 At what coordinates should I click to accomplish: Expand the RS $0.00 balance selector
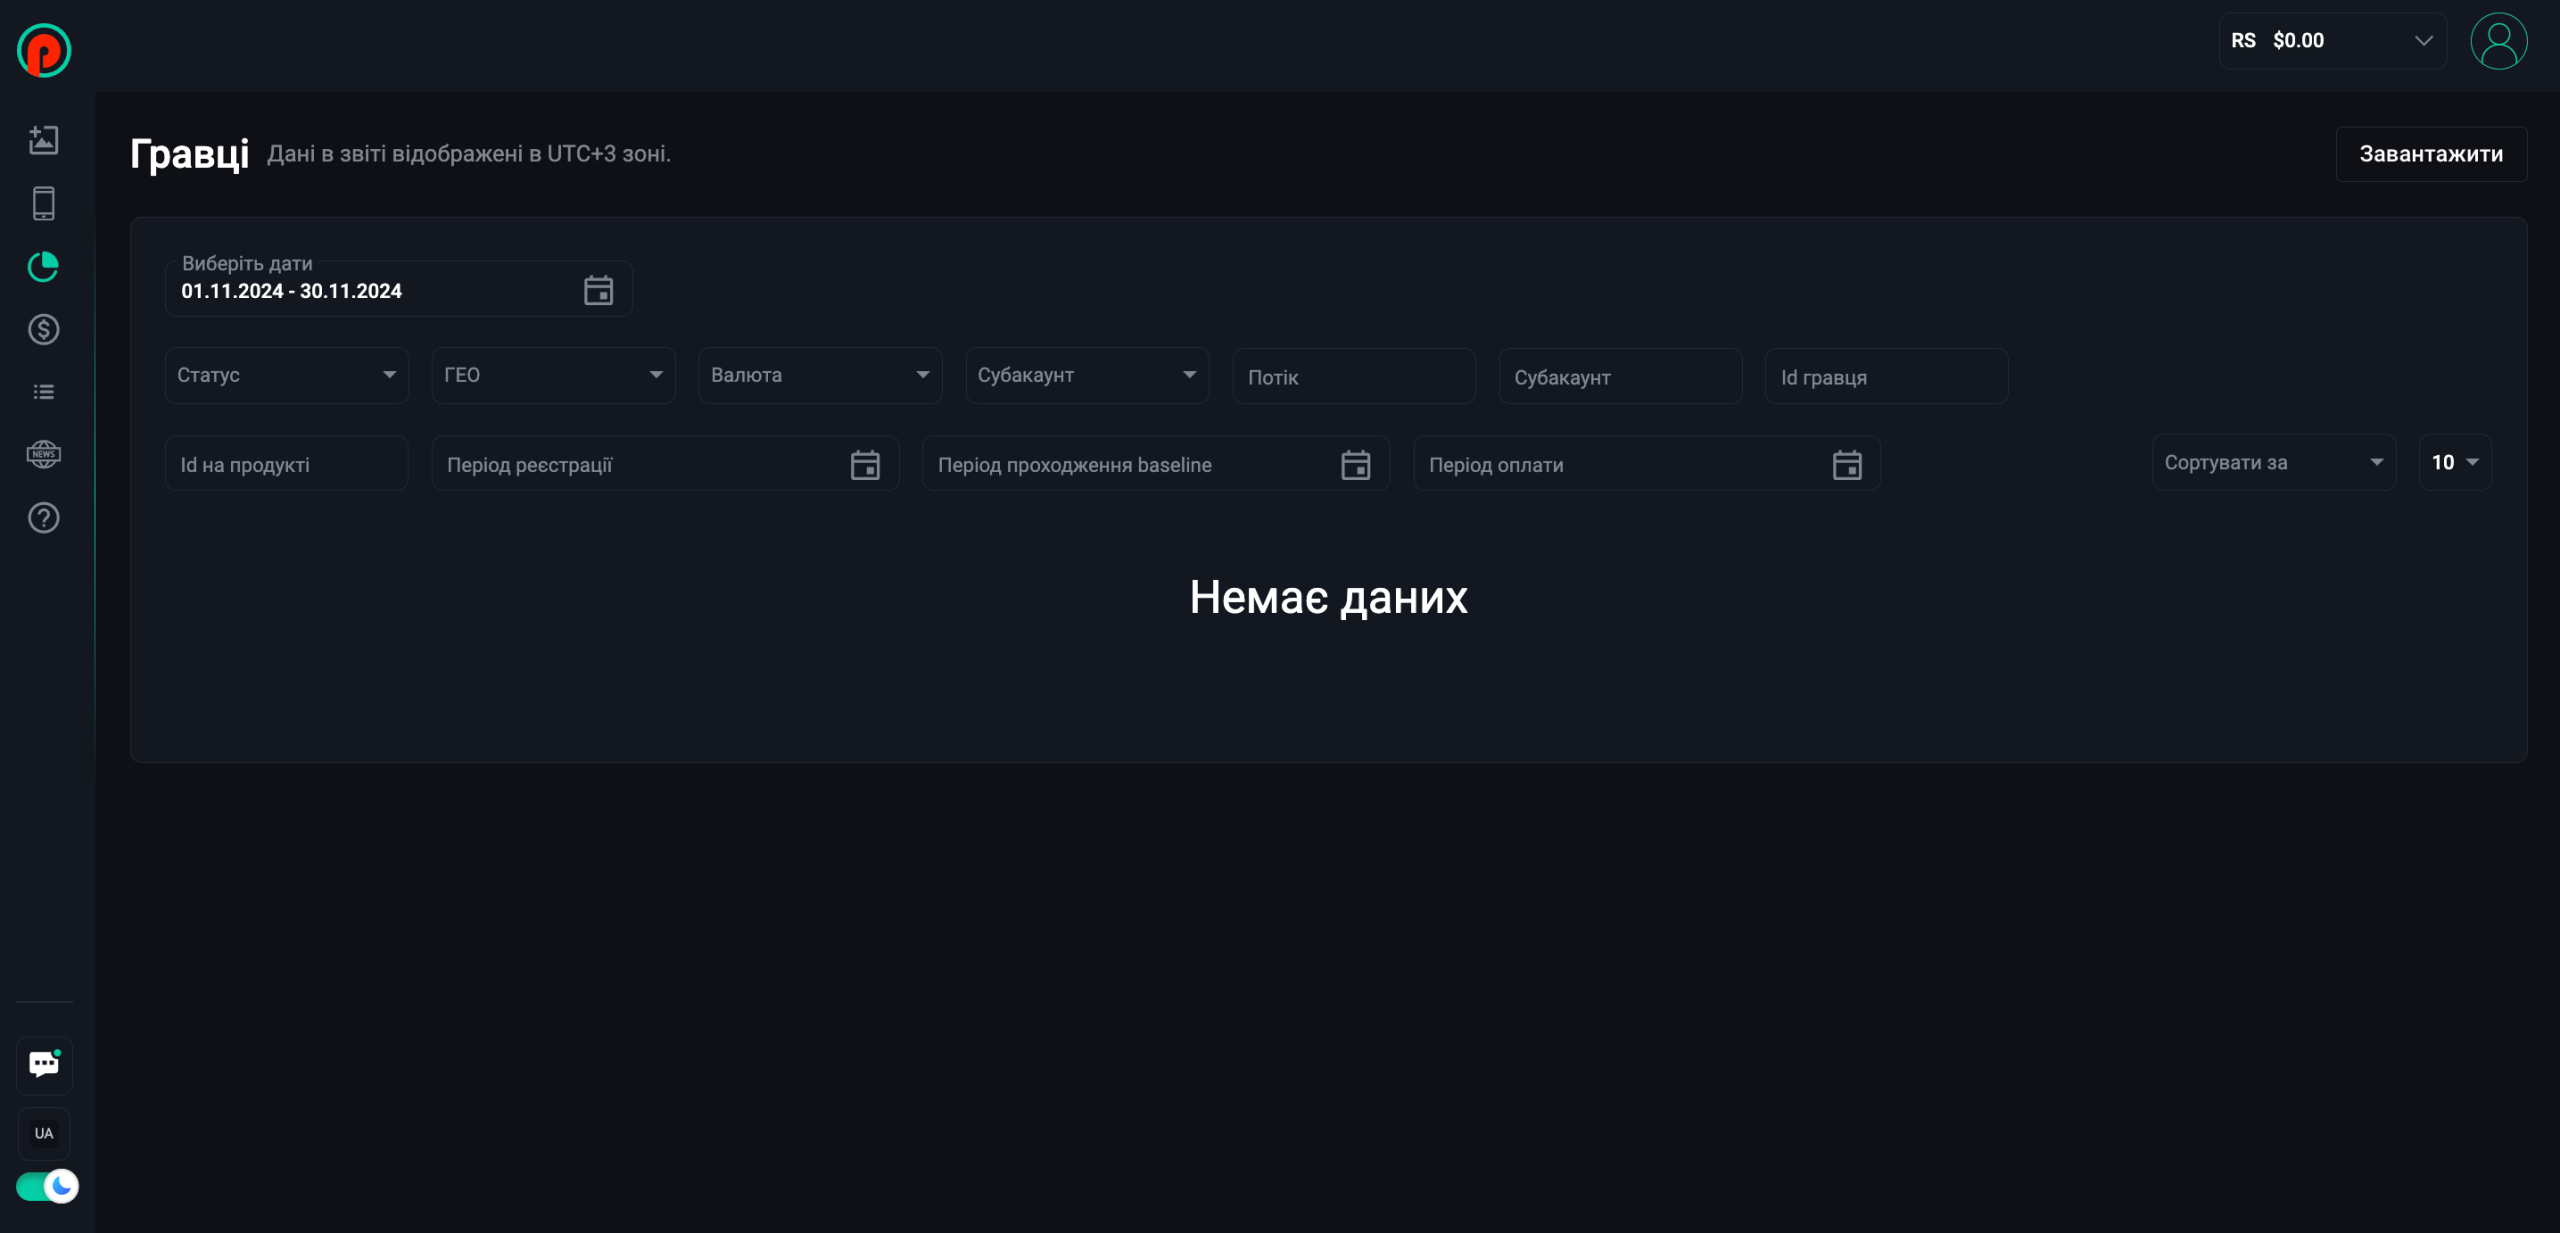tap(2332, 41)
